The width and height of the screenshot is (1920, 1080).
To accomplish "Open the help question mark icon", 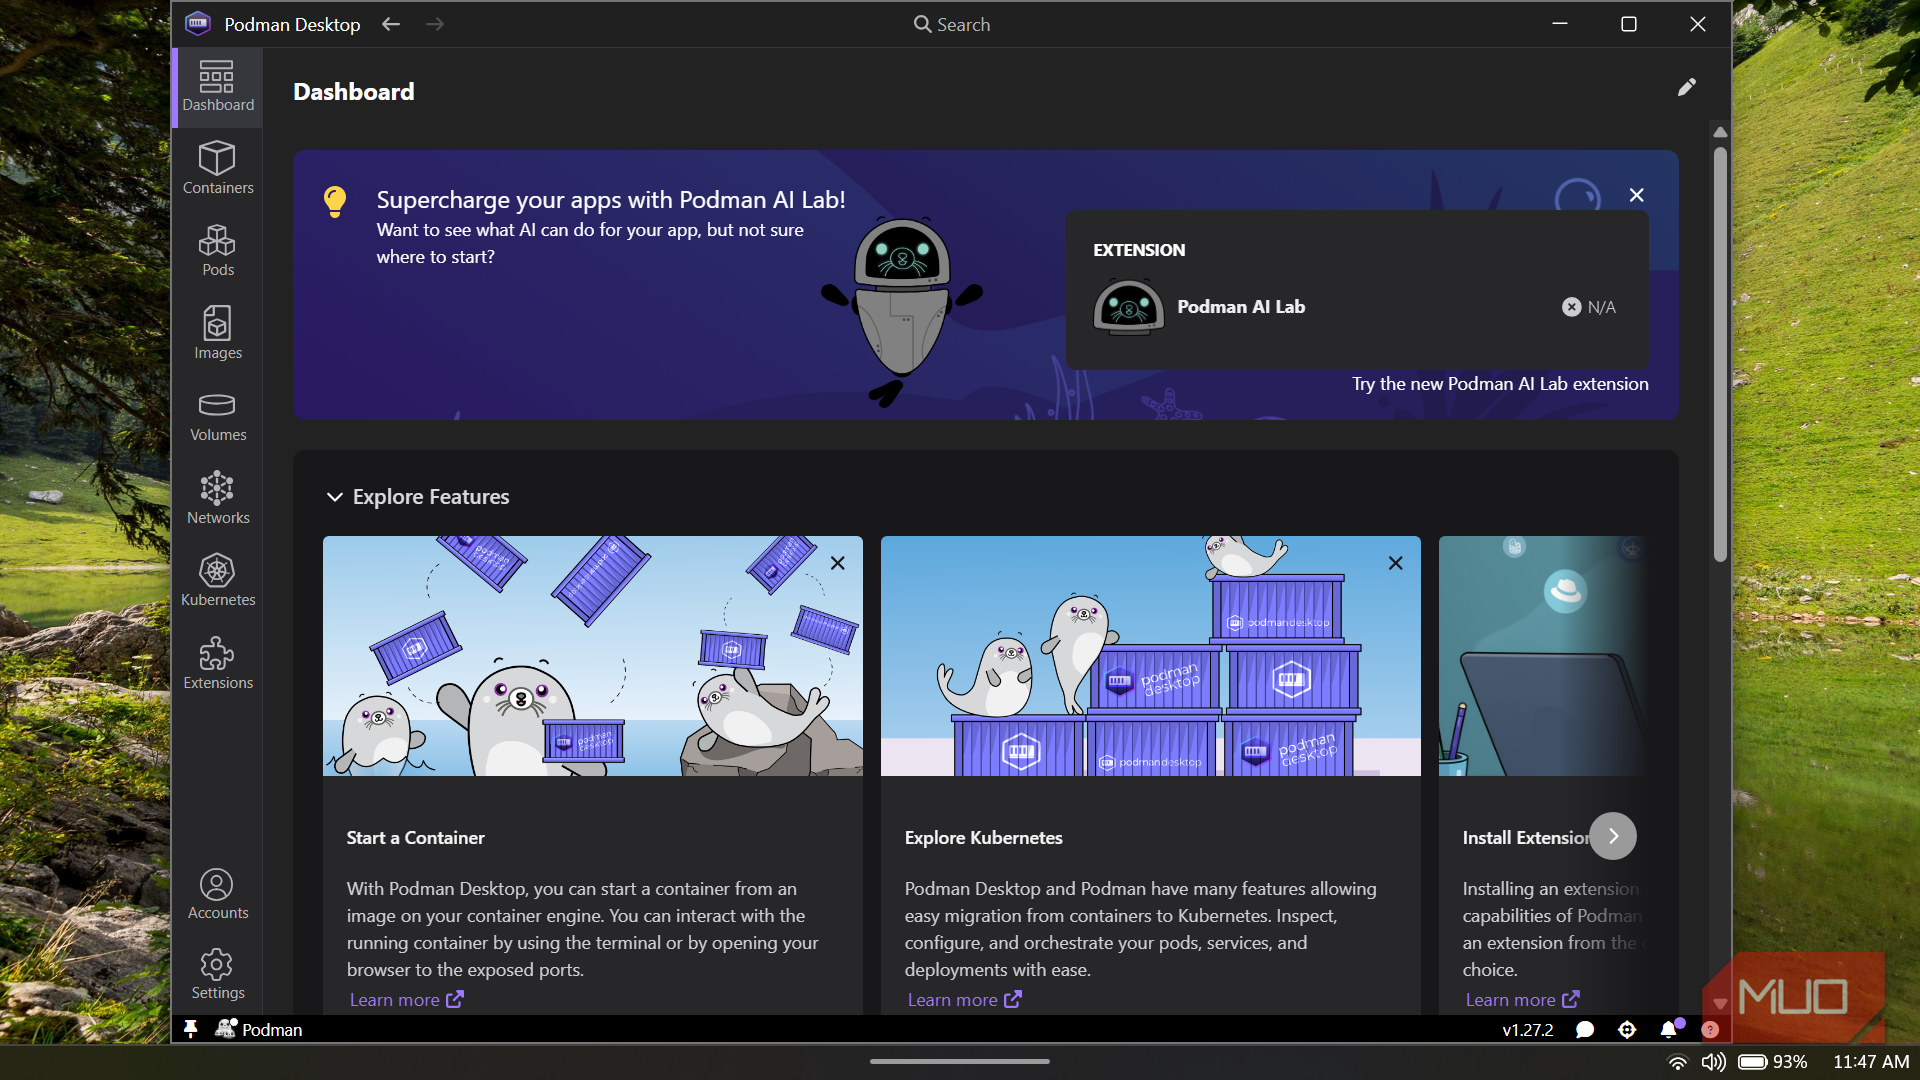I will 1710,1030.
